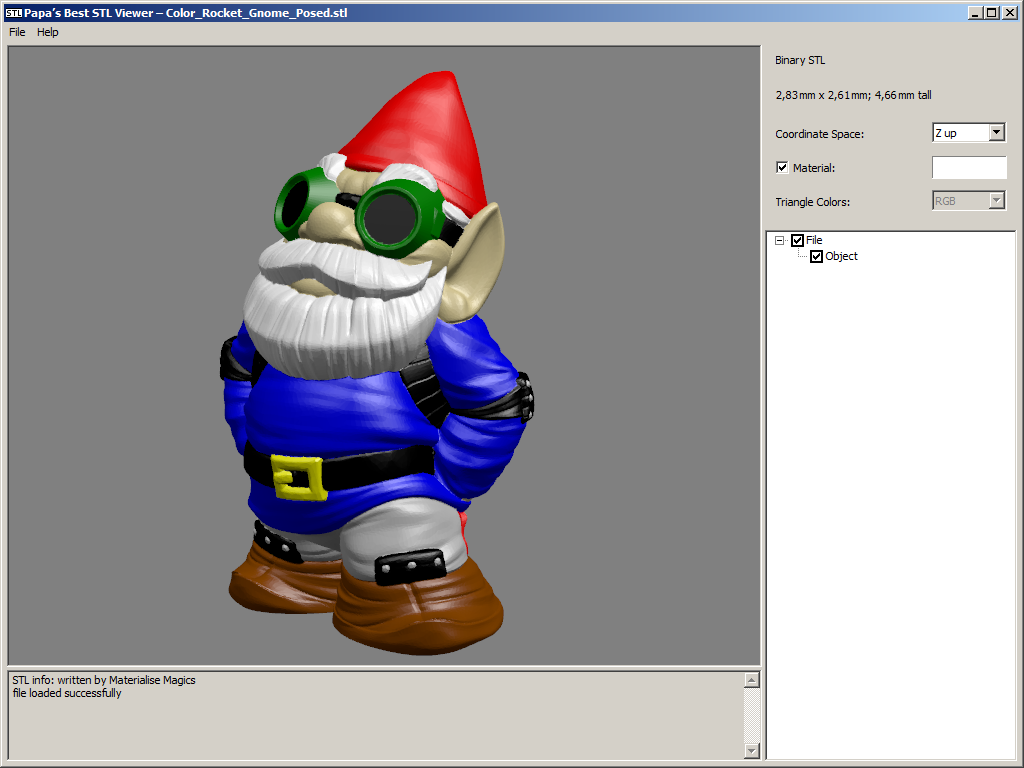Open the Coordinate Space dropdown

tap(996, 133)
